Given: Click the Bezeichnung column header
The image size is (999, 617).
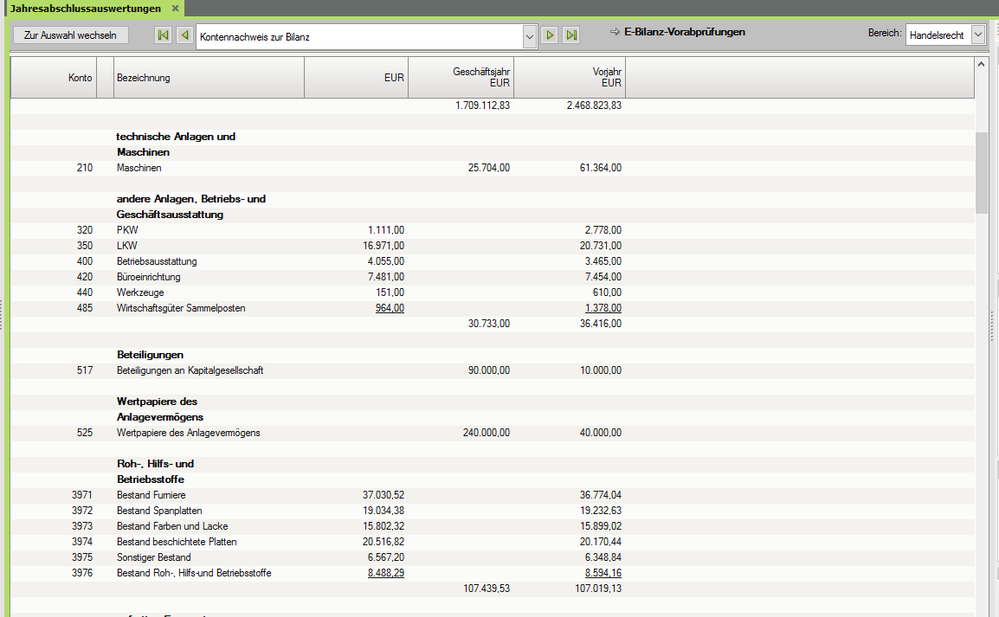Looking at the screenshot, I should [x=209, y=78].
